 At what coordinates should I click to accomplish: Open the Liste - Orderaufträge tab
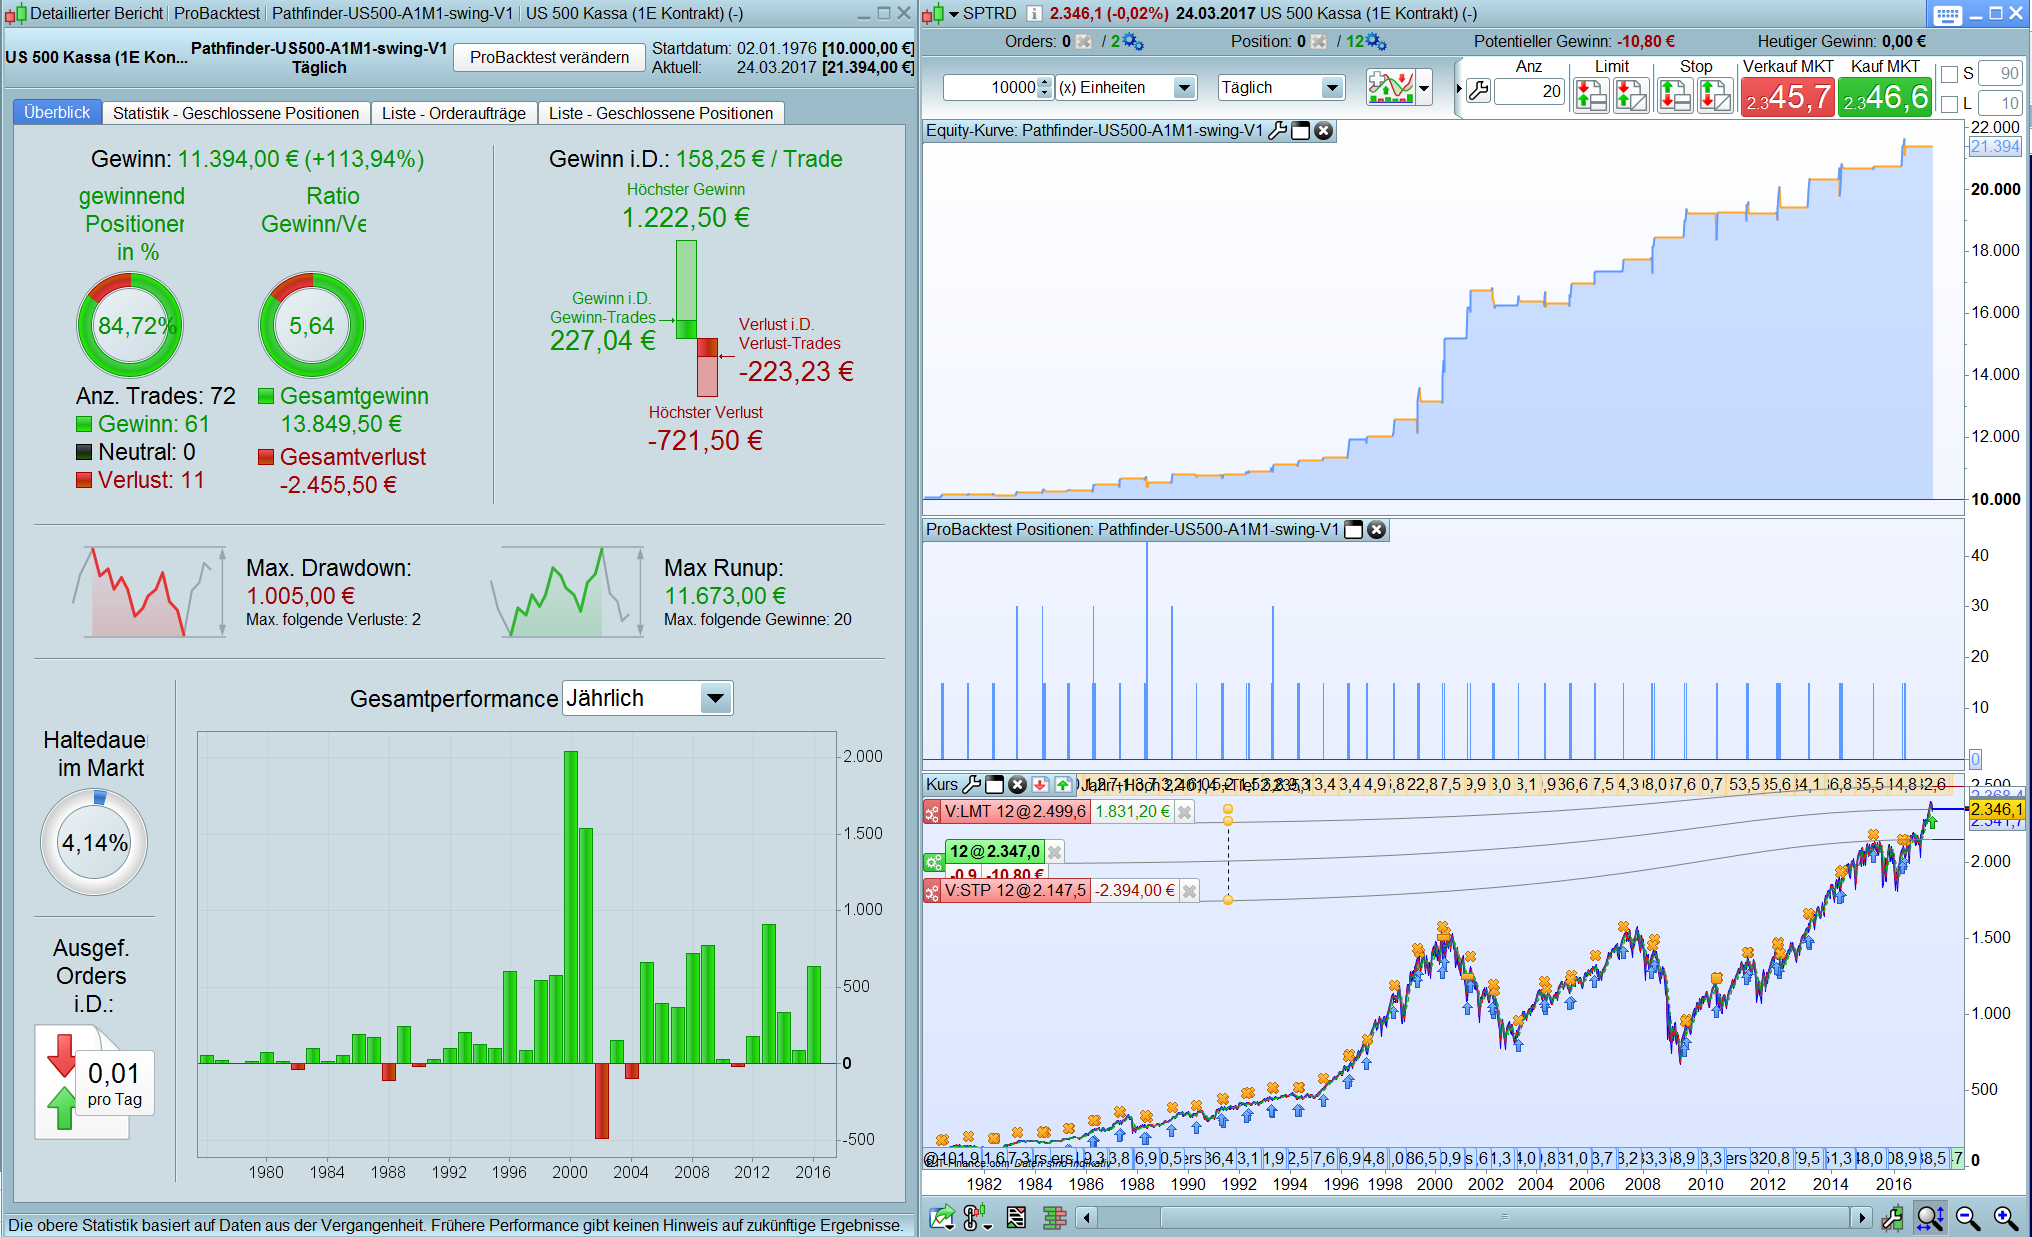[x=453, y=113]
